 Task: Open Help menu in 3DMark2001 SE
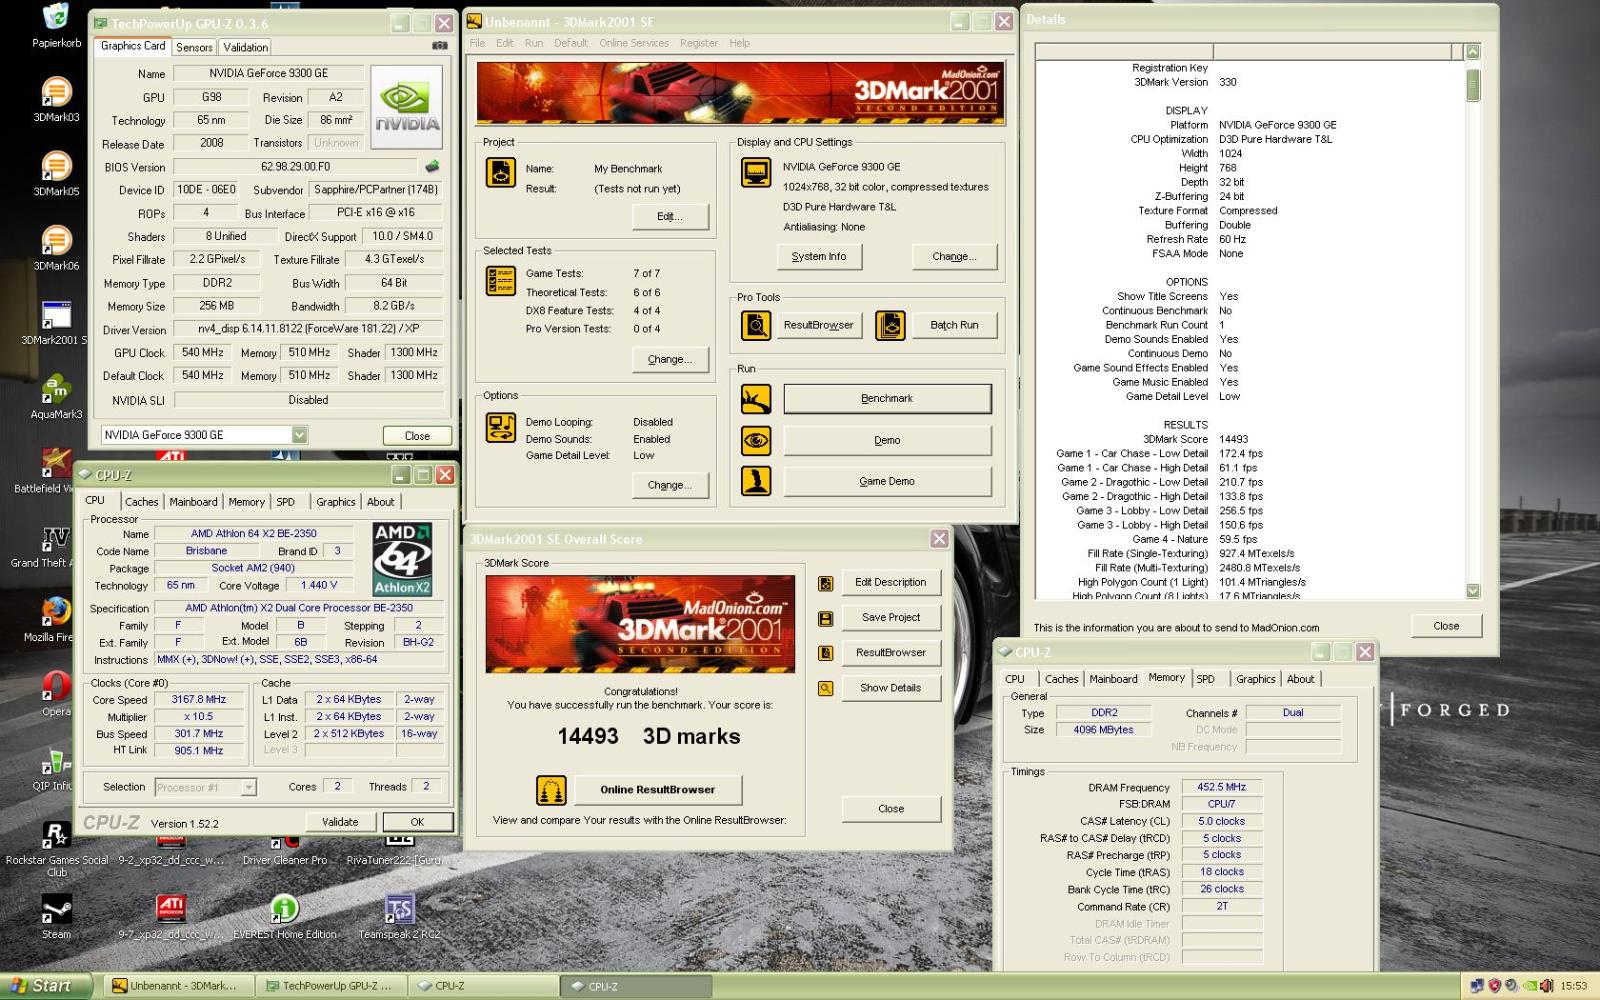(x=739, y=43)
